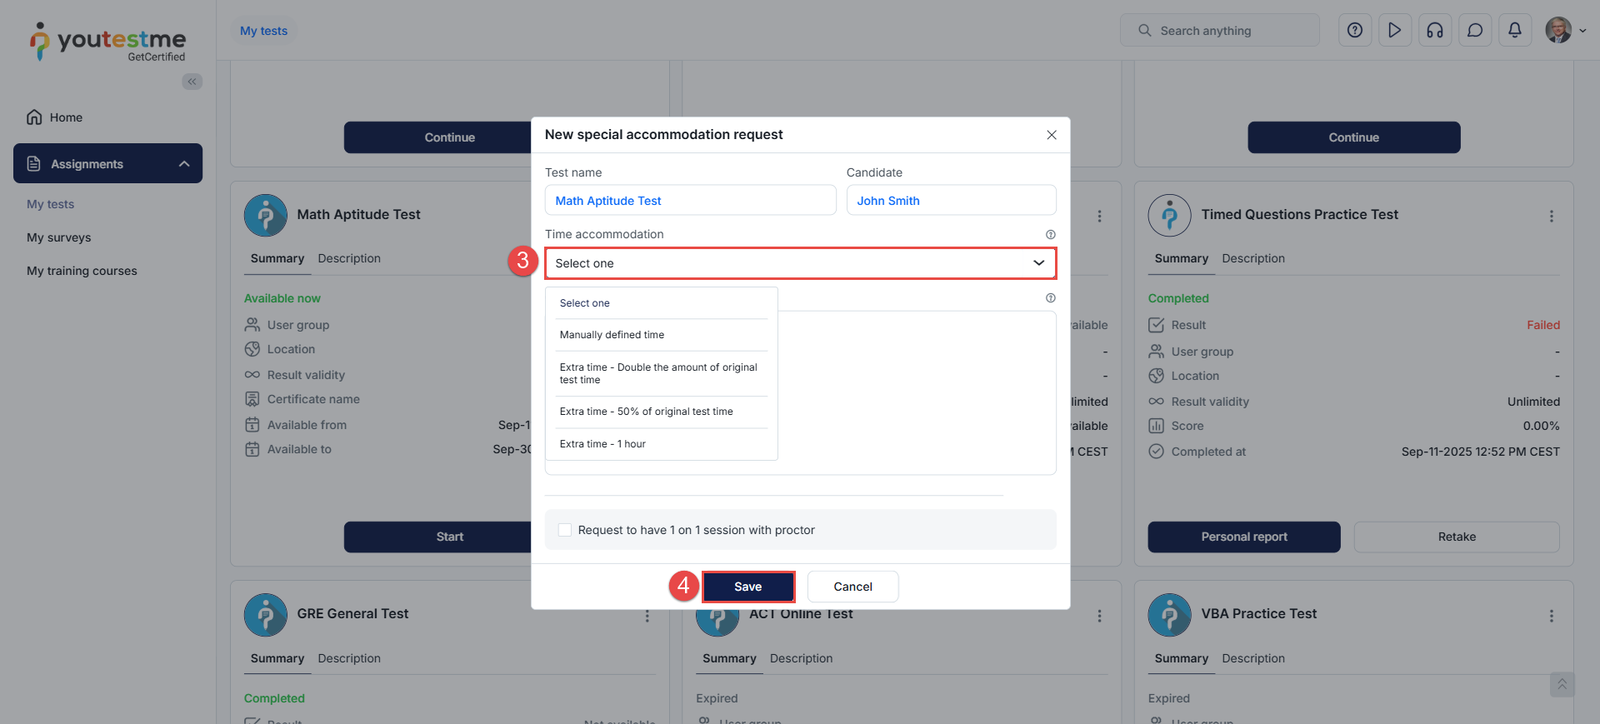The width and height of the screenshot is (1600, 724).
Task: Collapse the Assignments sidebar section
Action: pyautogui.click(x=184, y=164)
